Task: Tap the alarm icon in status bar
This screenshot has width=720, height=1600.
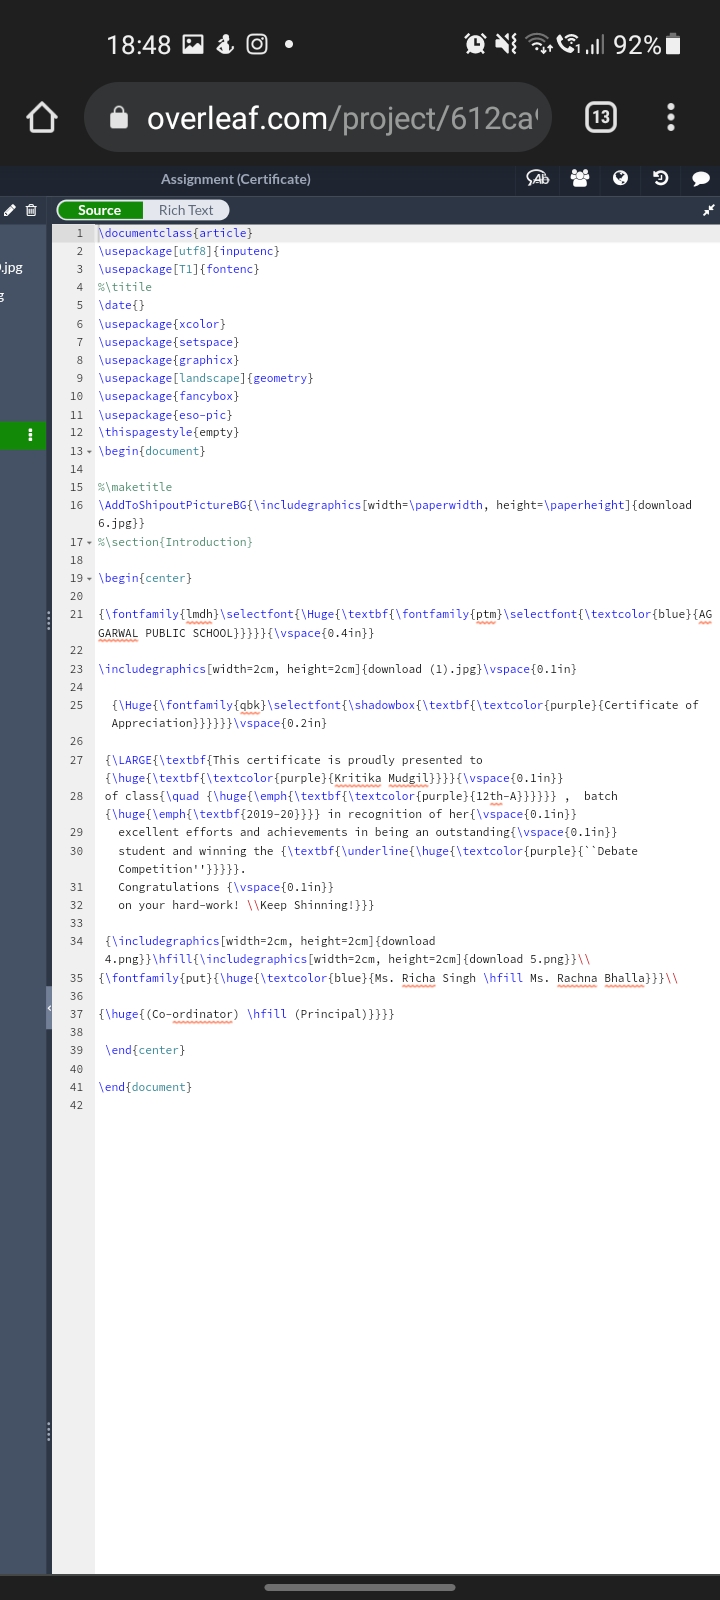Action: [x=475, y=44]
